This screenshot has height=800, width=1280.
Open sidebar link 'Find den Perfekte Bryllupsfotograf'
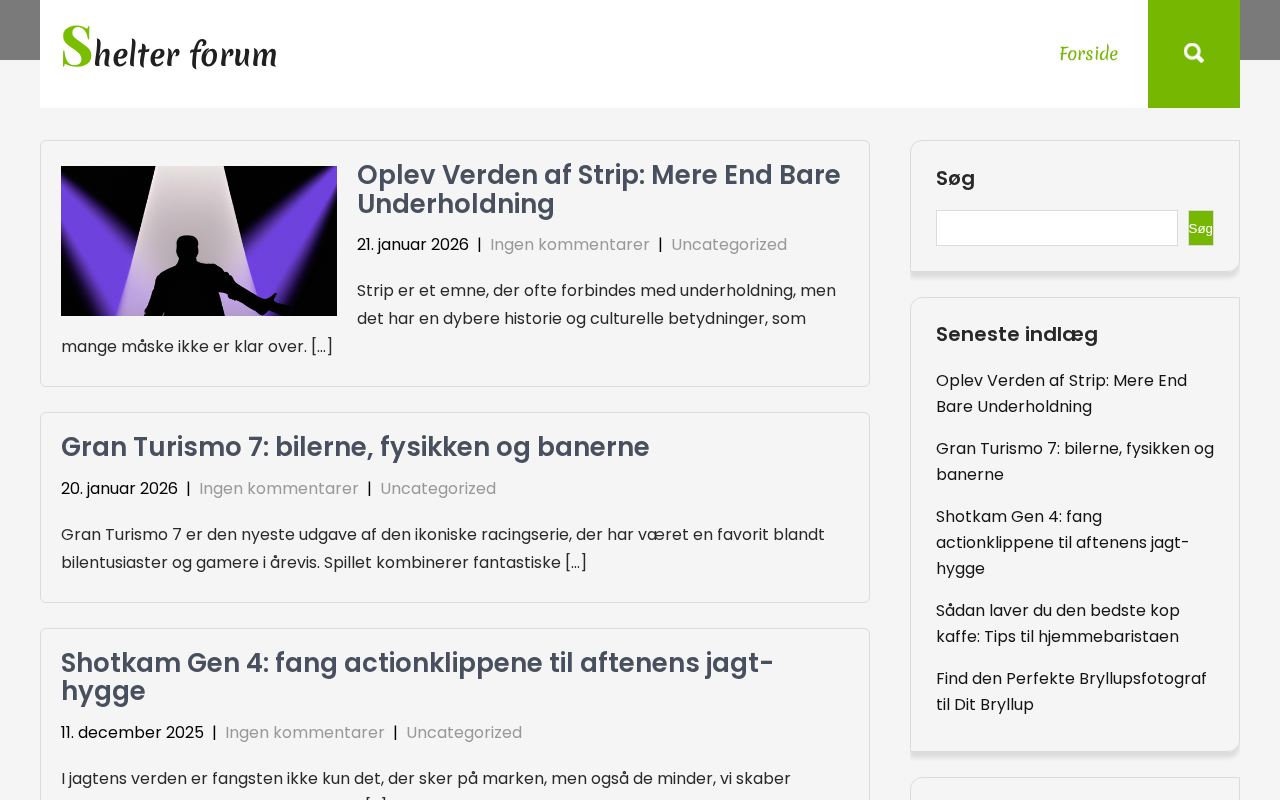click(1071, 692)
